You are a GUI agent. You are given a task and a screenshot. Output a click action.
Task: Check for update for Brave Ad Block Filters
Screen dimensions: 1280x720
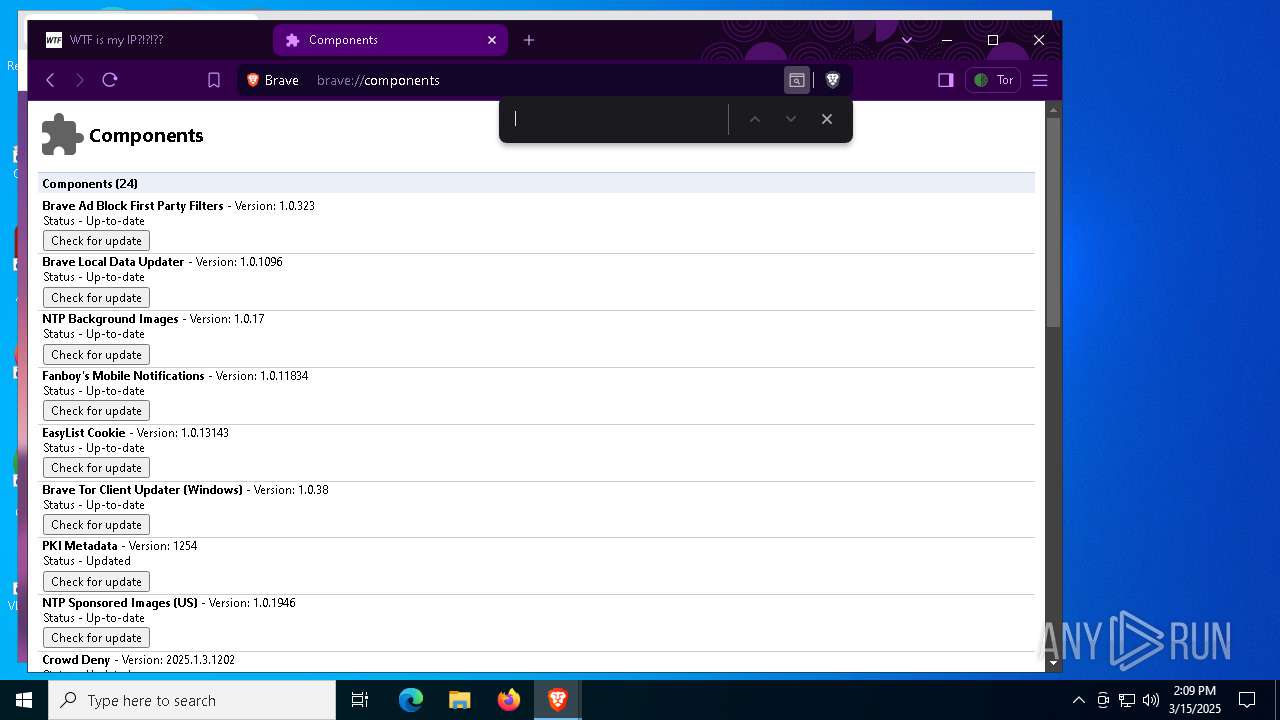(96, 241)
